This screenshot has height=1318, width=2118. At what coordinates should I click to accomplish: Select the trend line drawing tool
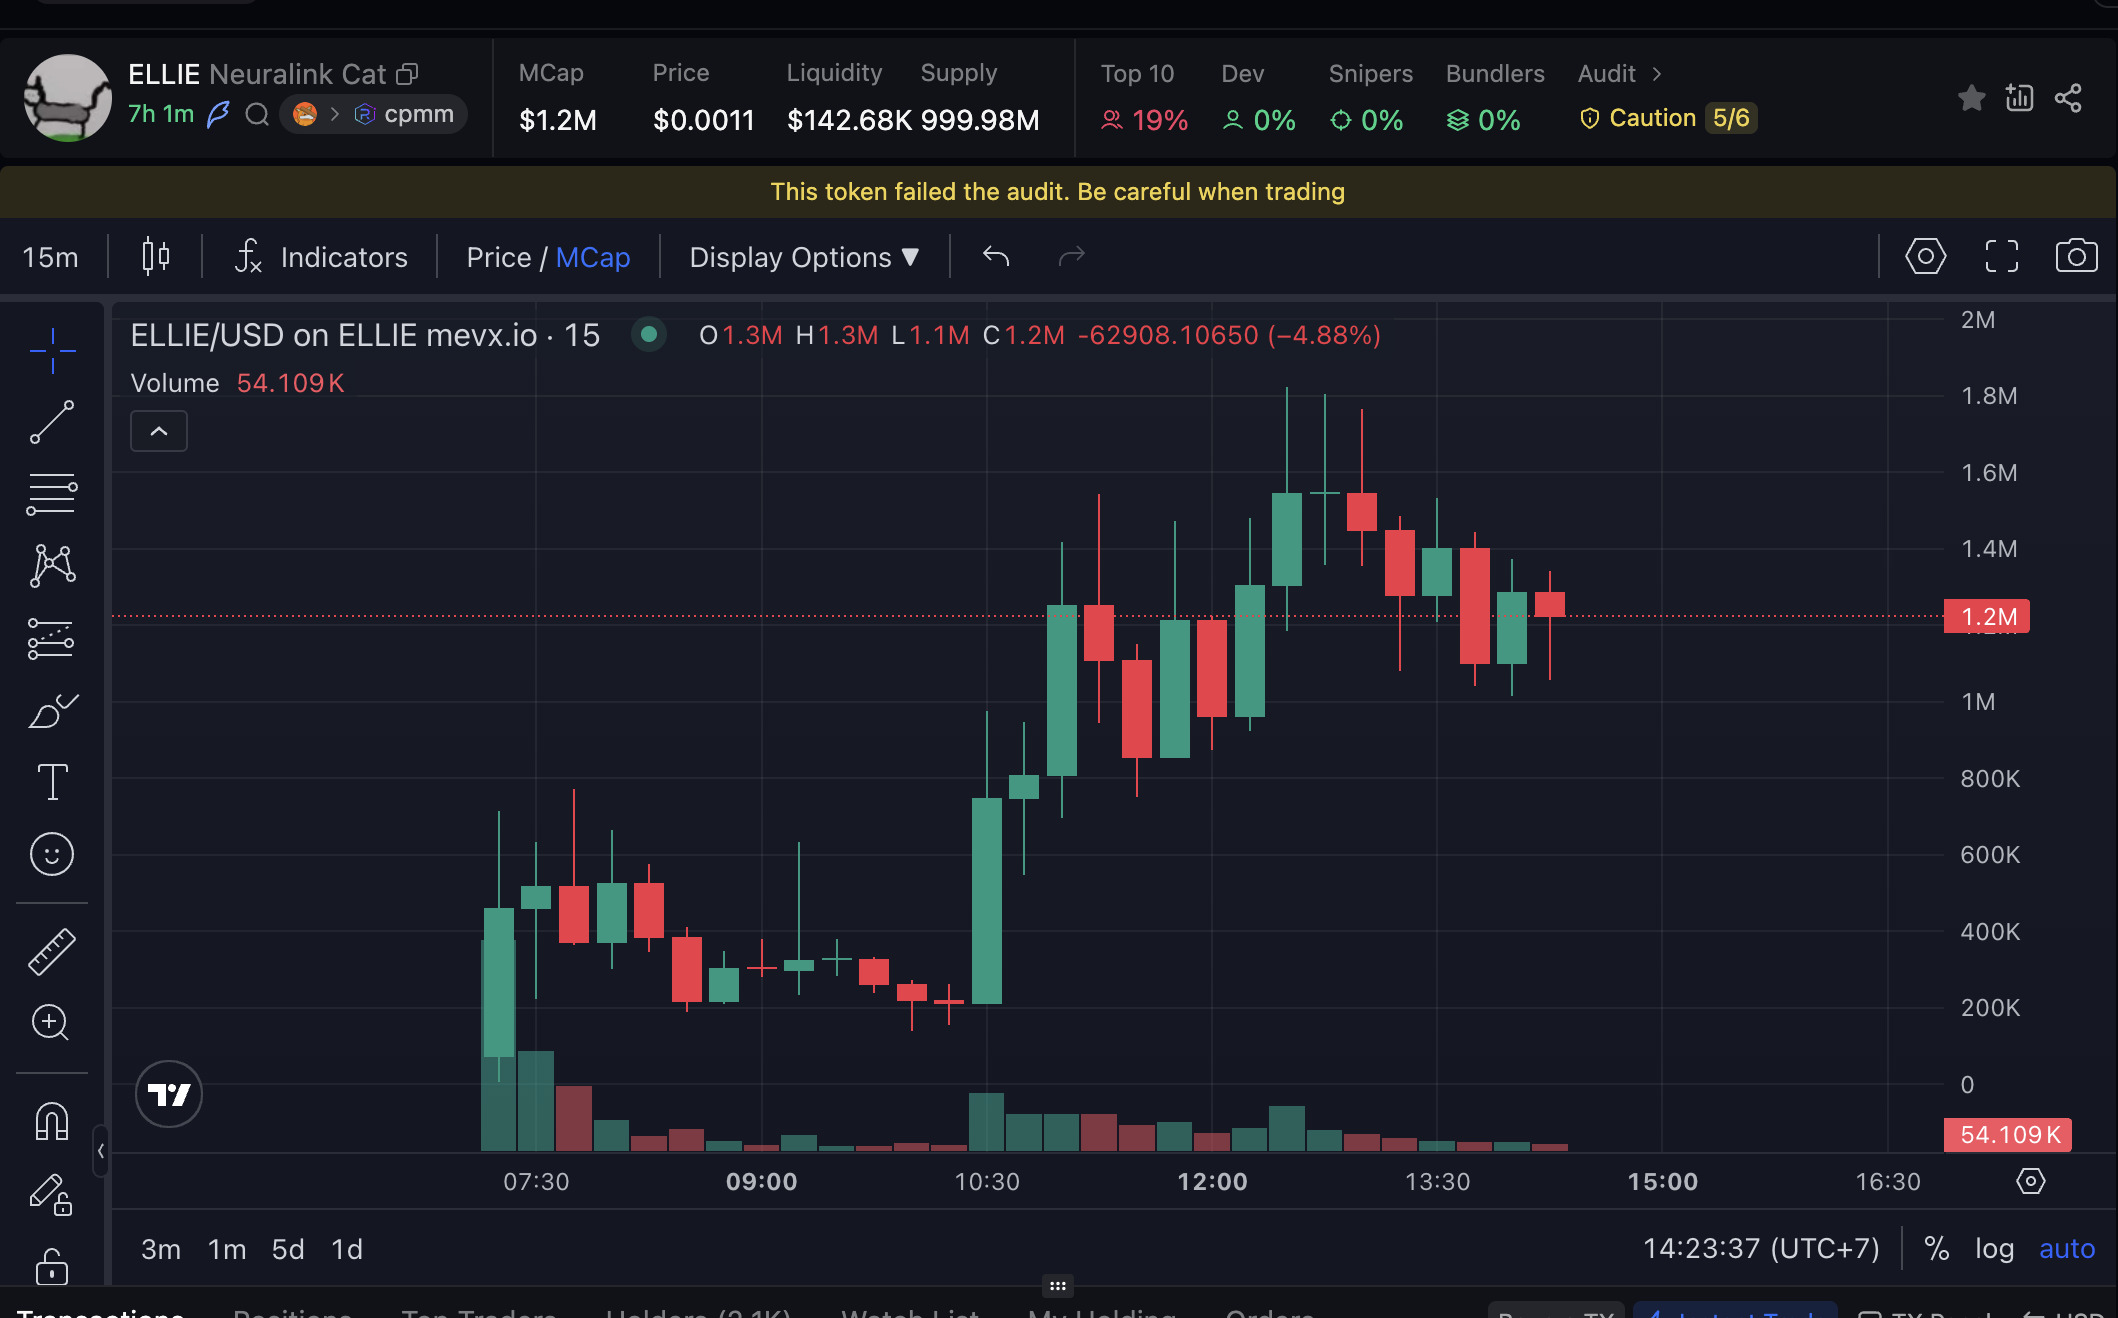click(52, 422)
